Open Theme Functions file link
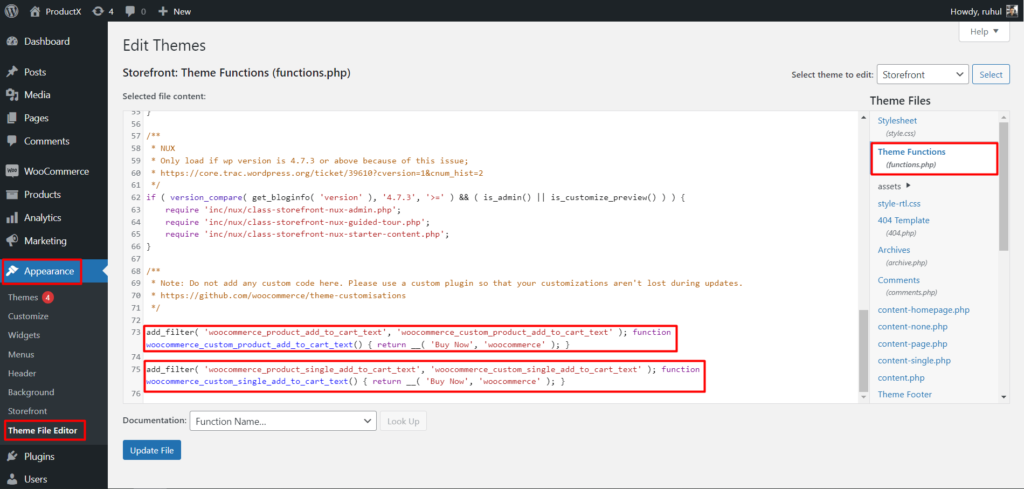The width and height of the screenshot is (1024, 489). (x=911, y=151)
